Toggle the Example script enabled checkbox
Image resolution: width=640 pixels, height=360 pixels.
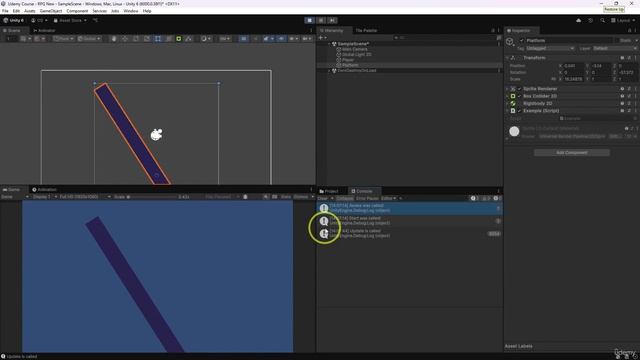[520, 111]
